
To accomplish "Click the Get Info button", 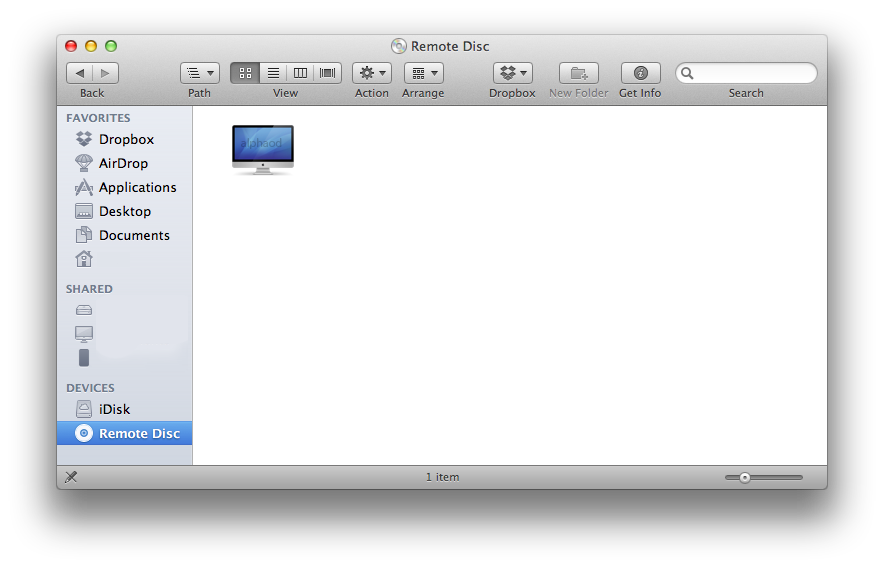I will pos(640,73).
